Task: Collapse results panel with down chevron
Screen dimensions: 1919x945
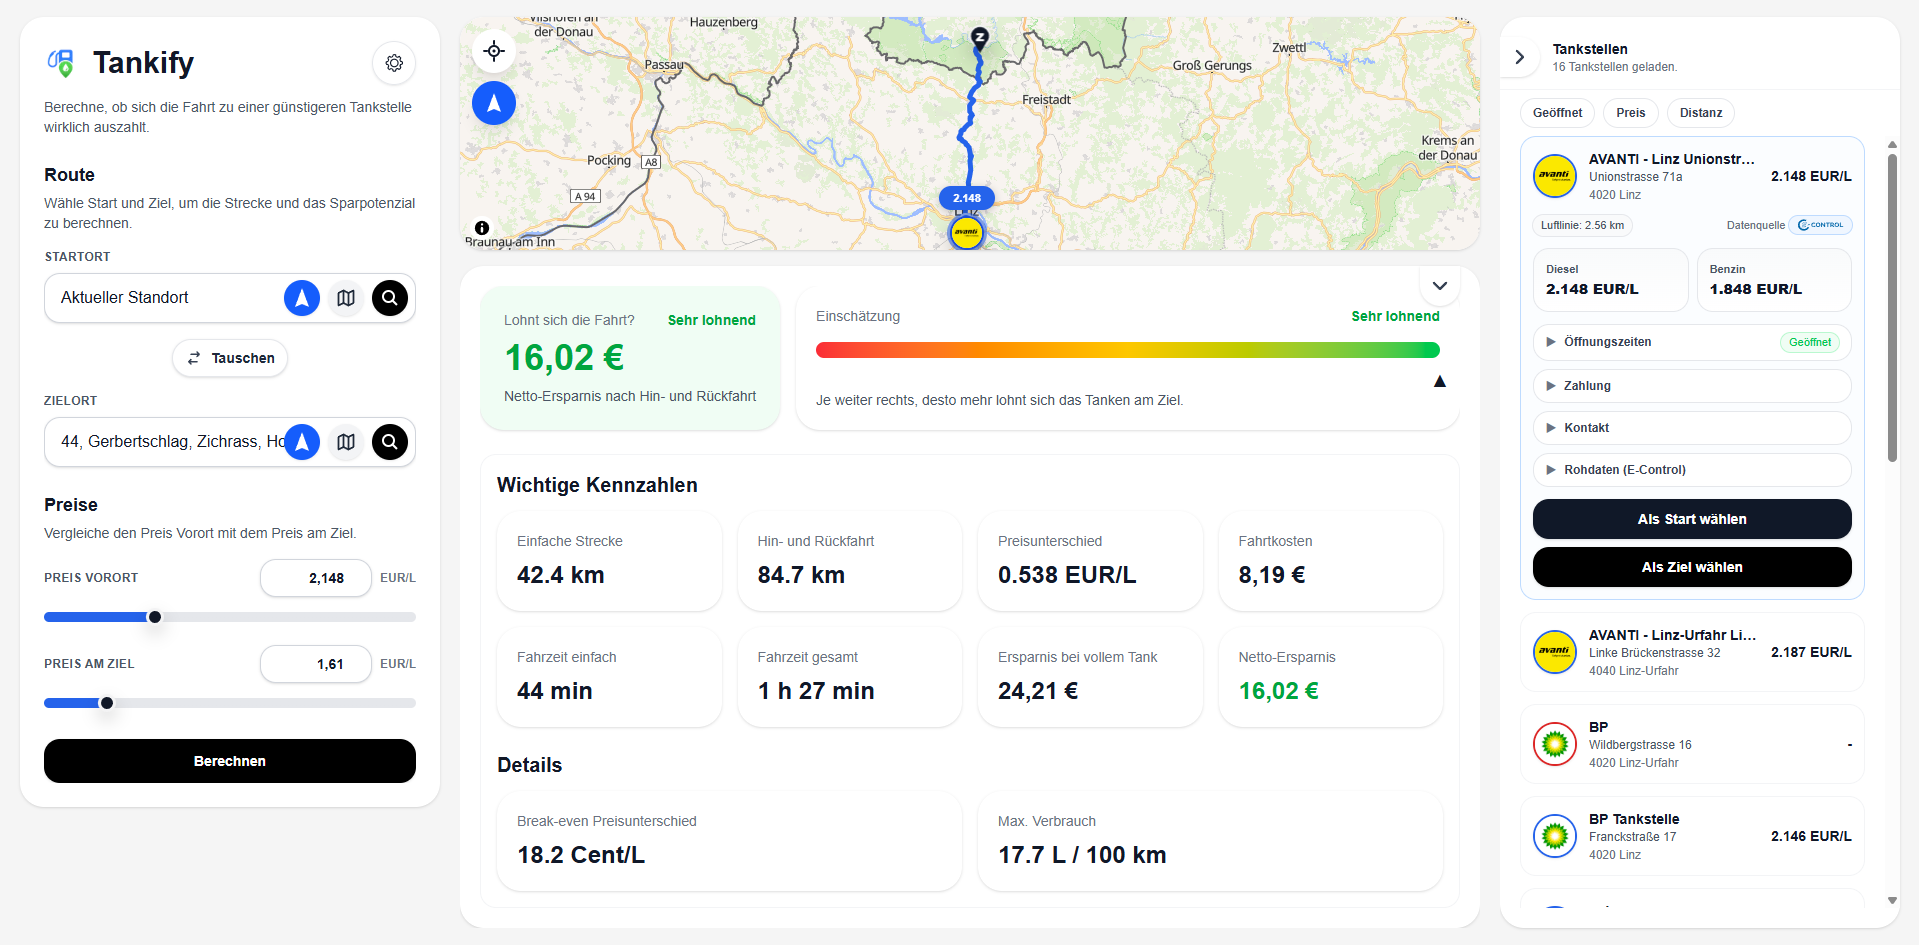Action: [x=1440, y=286]
